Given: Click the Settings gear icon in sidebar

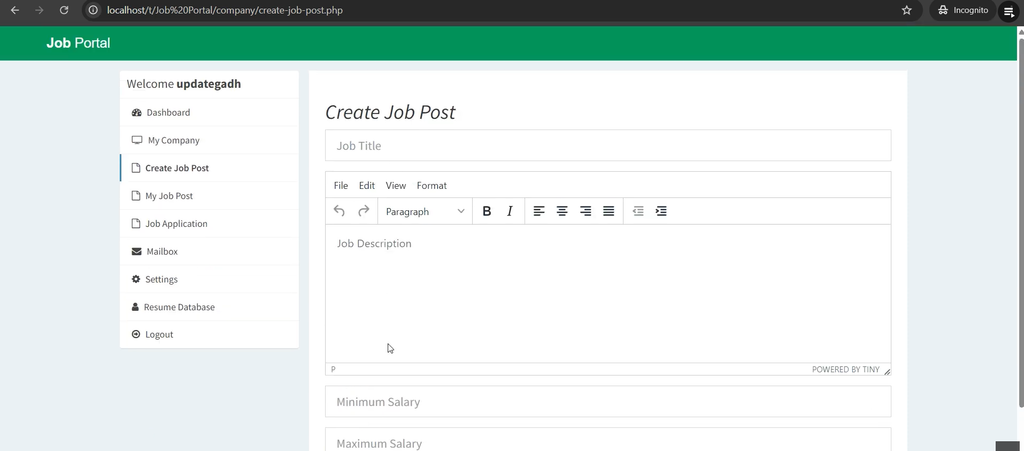Looking at the screenshot, I should (136, 279).
